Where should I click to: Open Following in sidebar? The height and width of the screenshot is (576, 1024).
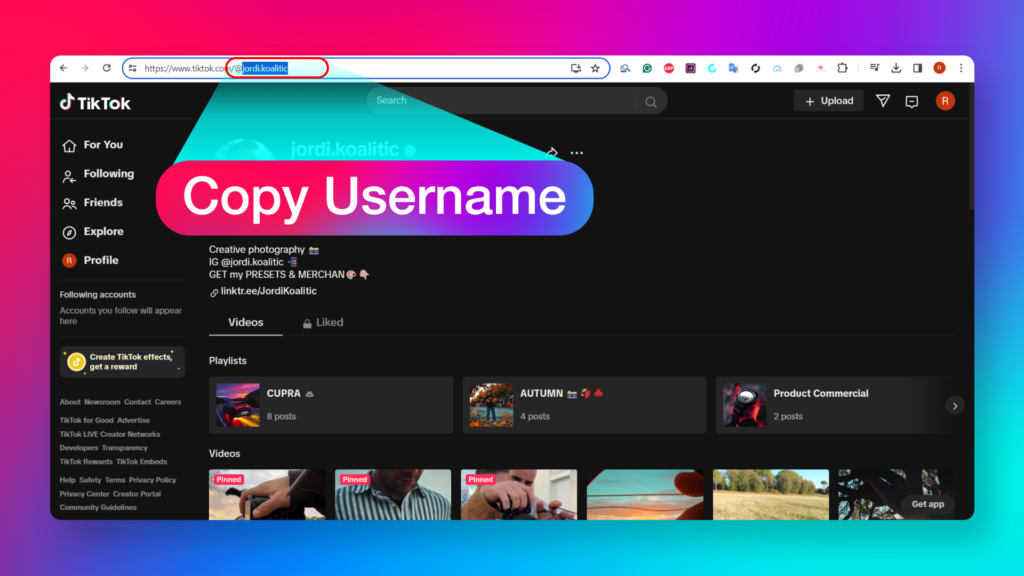tap(98, 174)
